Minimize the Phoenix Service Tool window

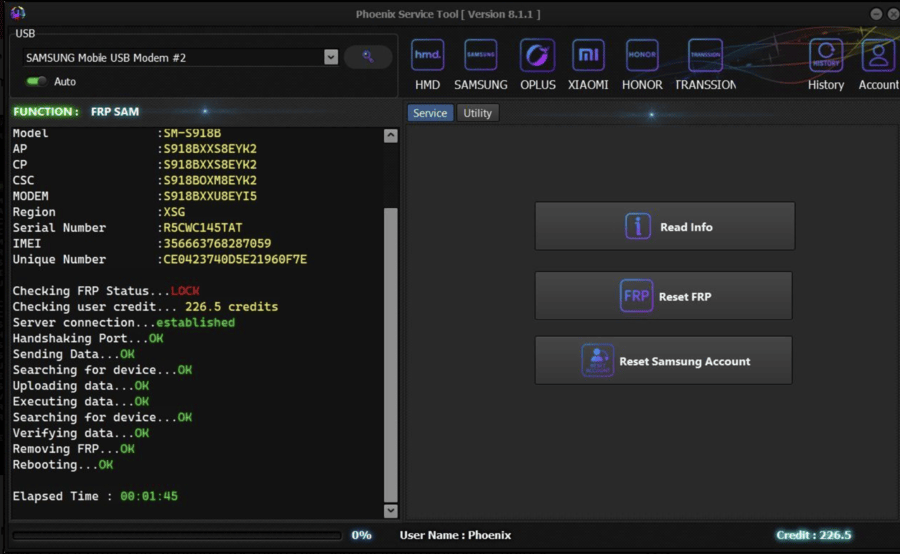pyautogui.click(x=876, y=14)
